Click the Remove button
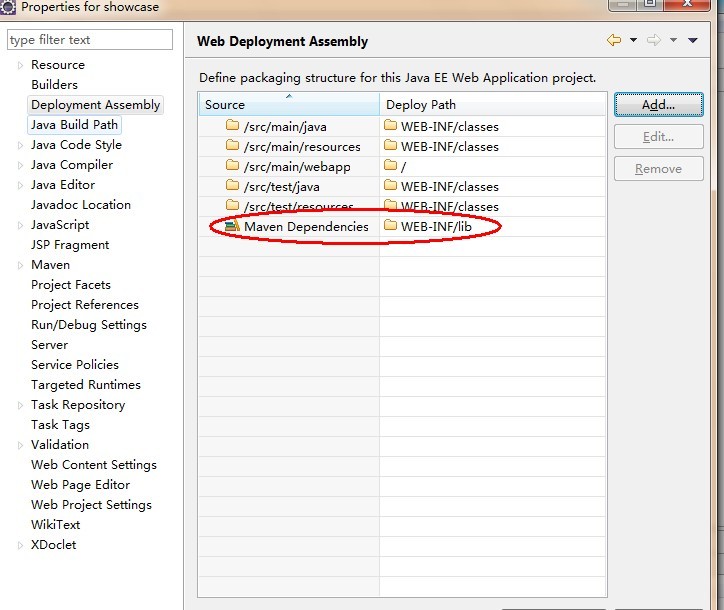724x610 pixels. pos(658,169)
